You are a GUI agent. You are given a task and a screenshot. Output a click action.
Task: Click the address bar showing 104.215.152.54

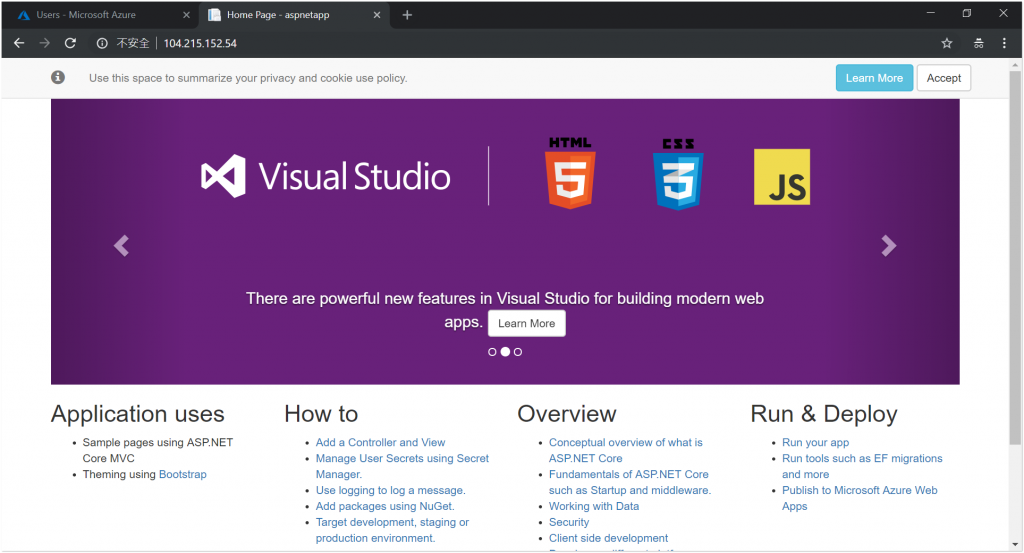(200, 43)
